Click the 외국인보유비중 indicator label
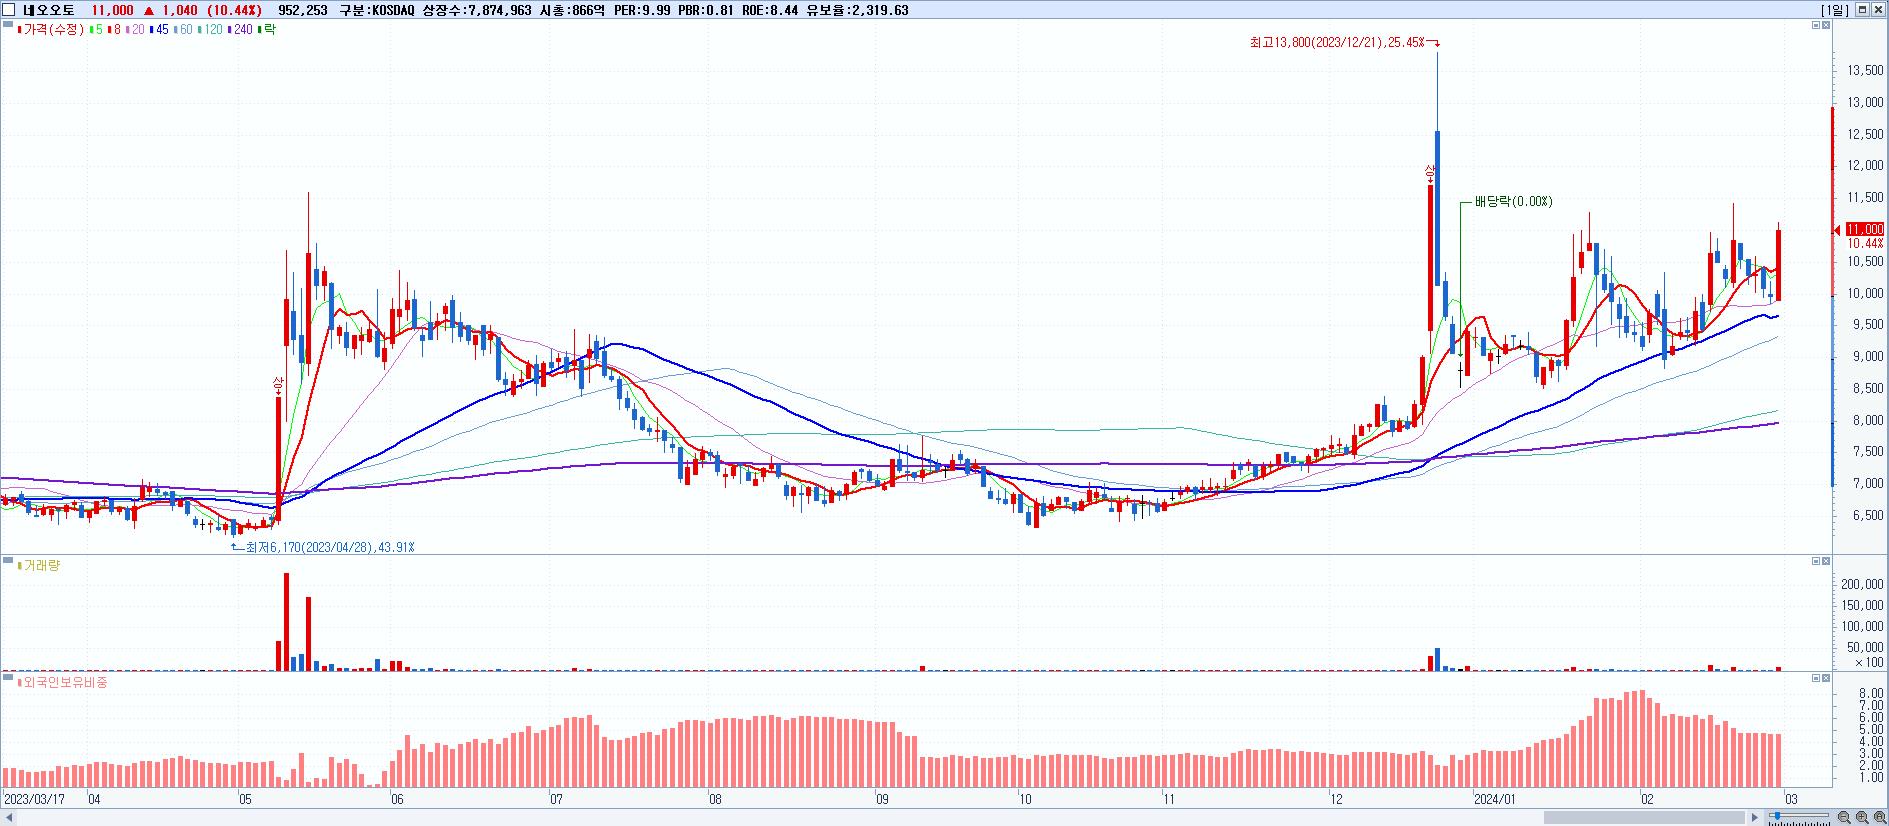 tap(64, 683)
